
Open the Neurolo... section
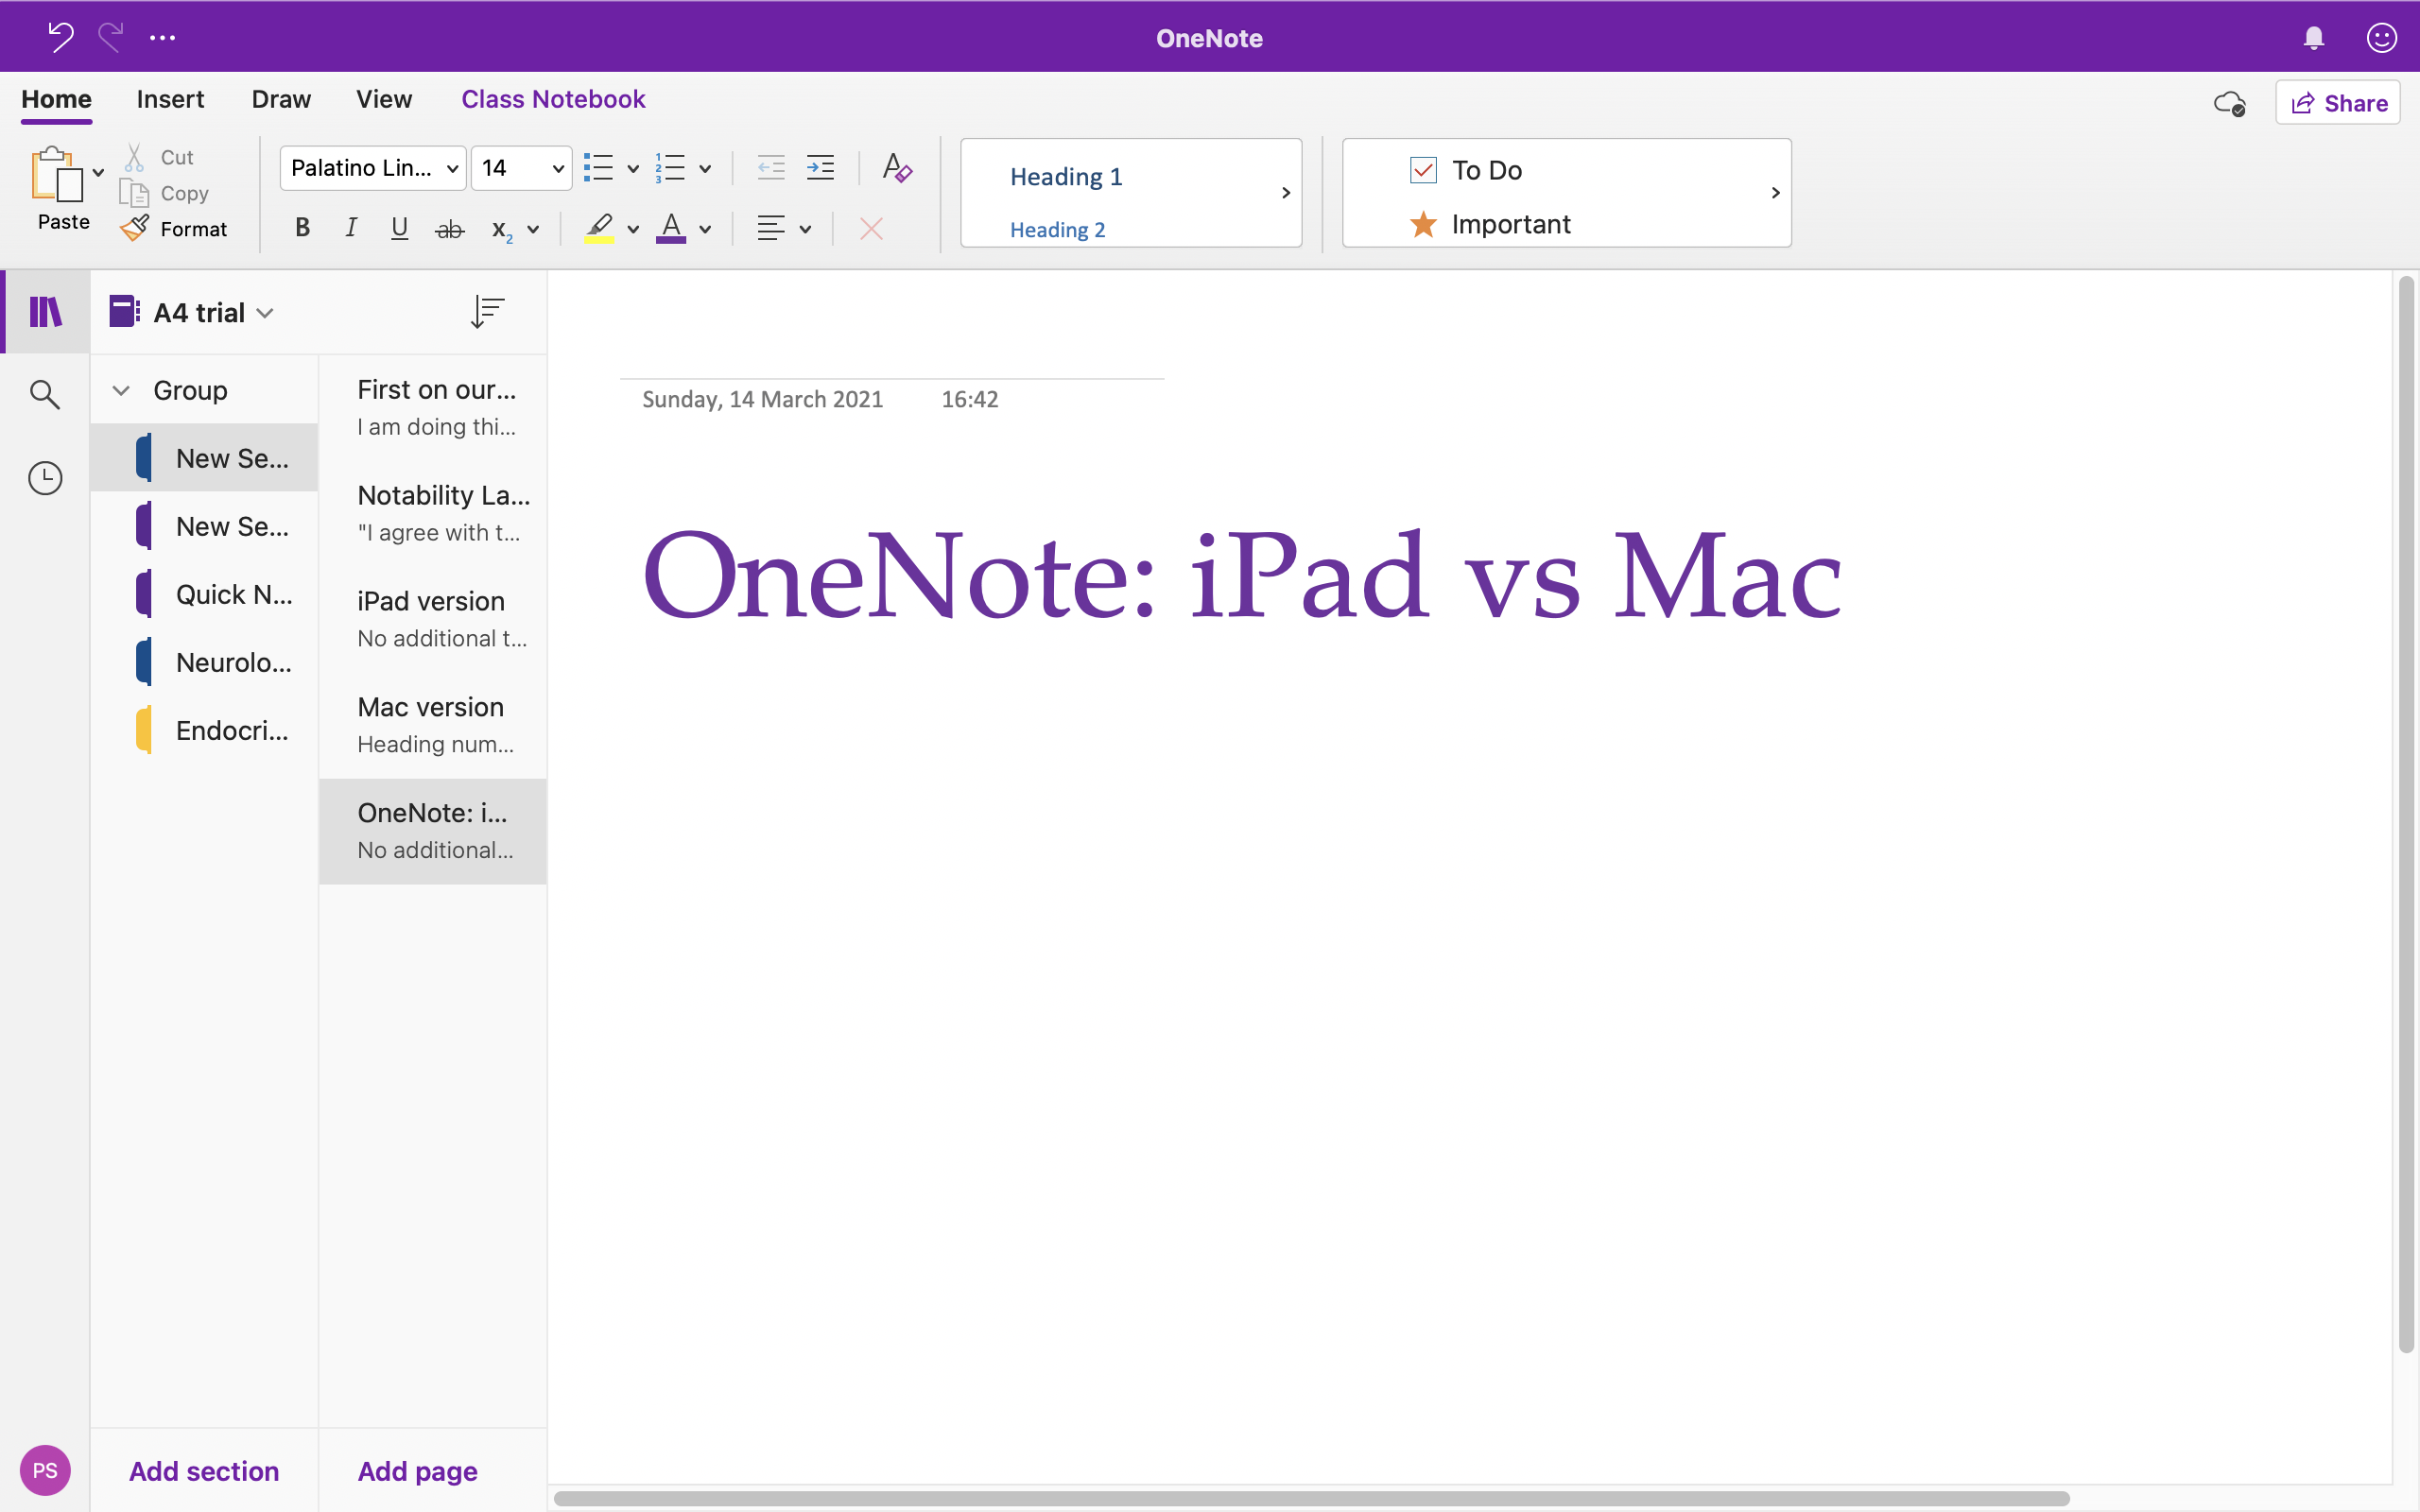(204, 662)
